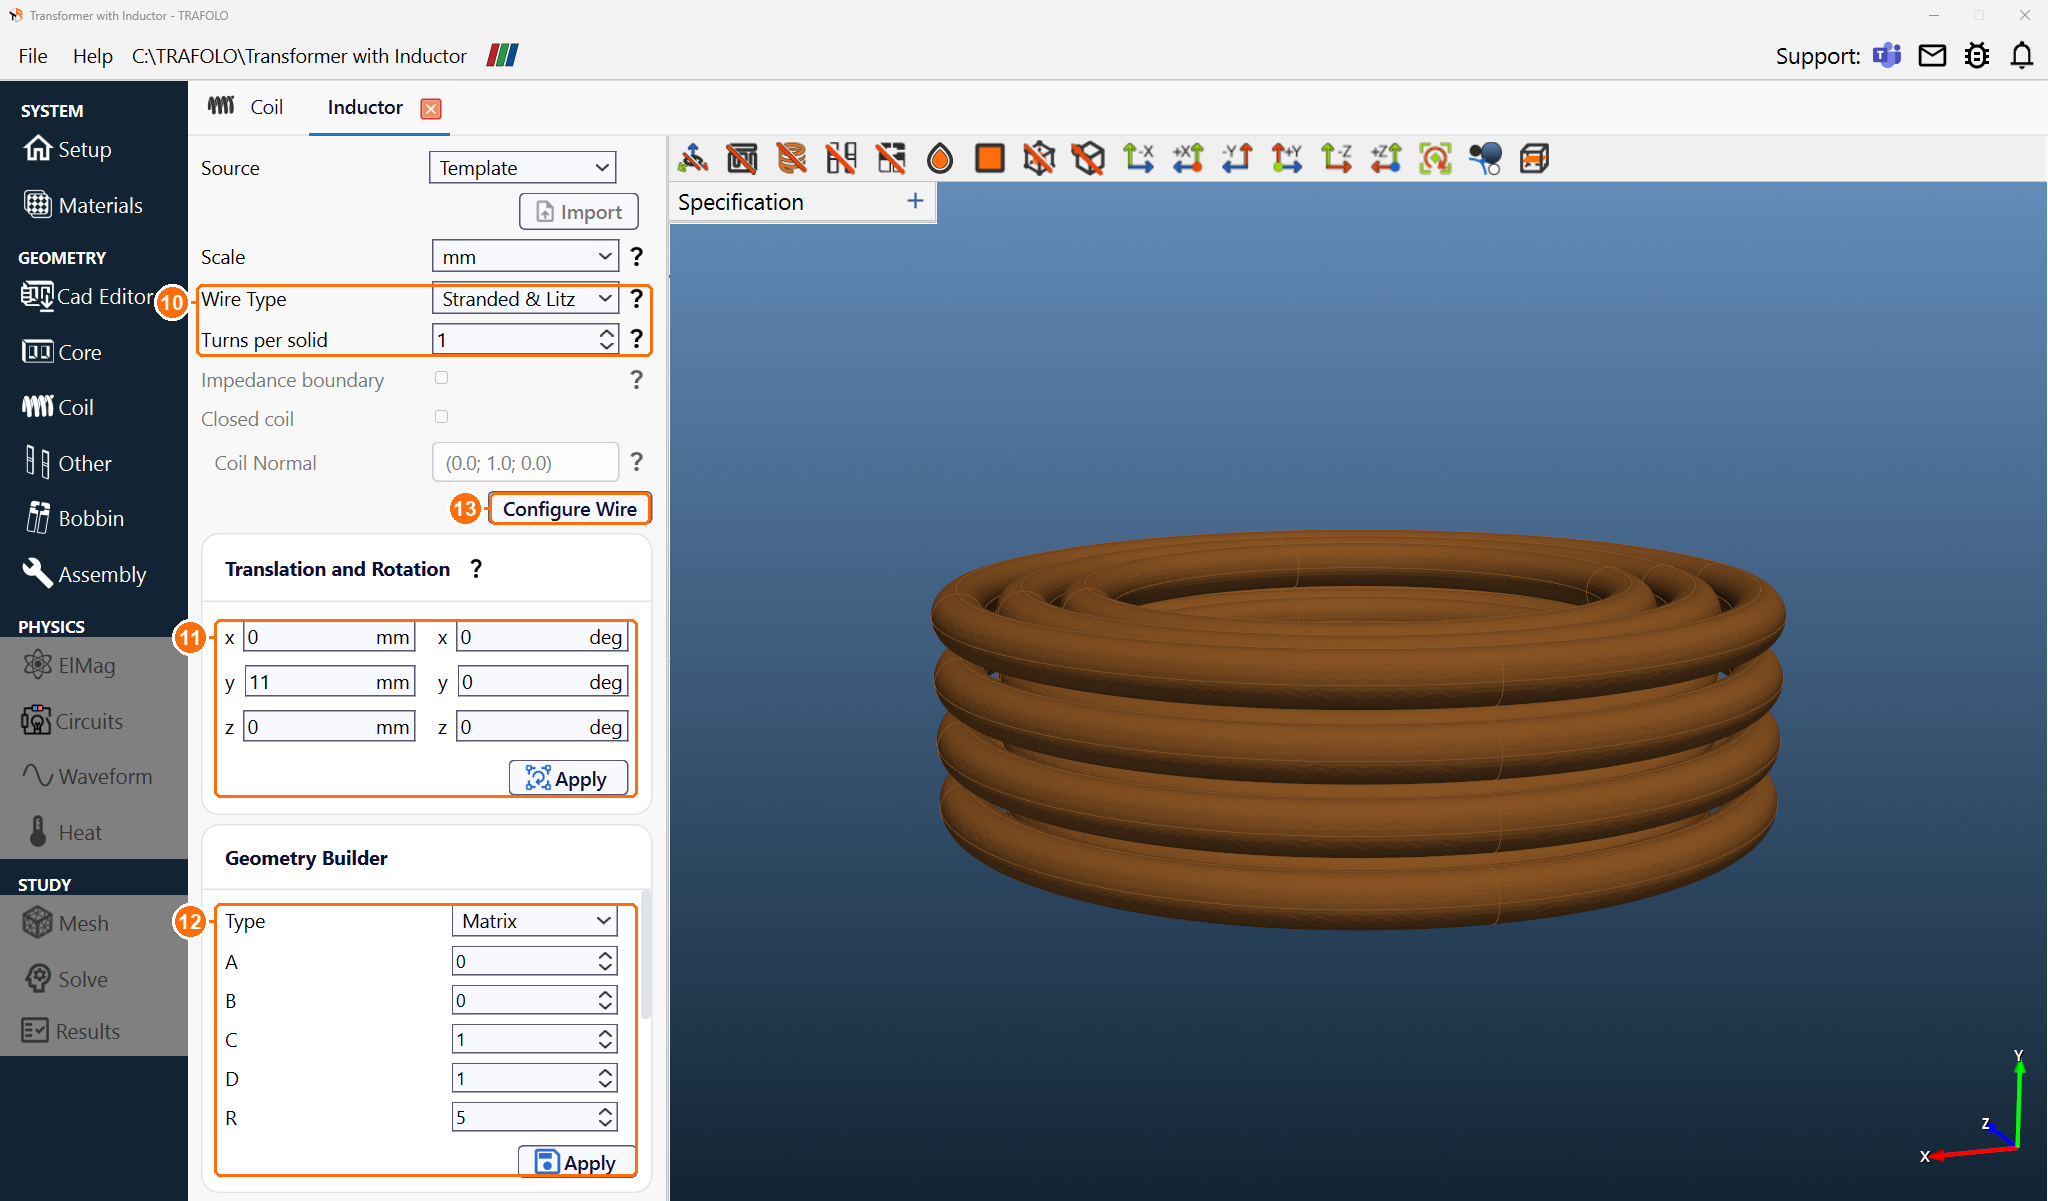Viewport: 2048px width, 1201px height.
Task: Open Cad Editor in the sidebar
Action: point(88,296)
